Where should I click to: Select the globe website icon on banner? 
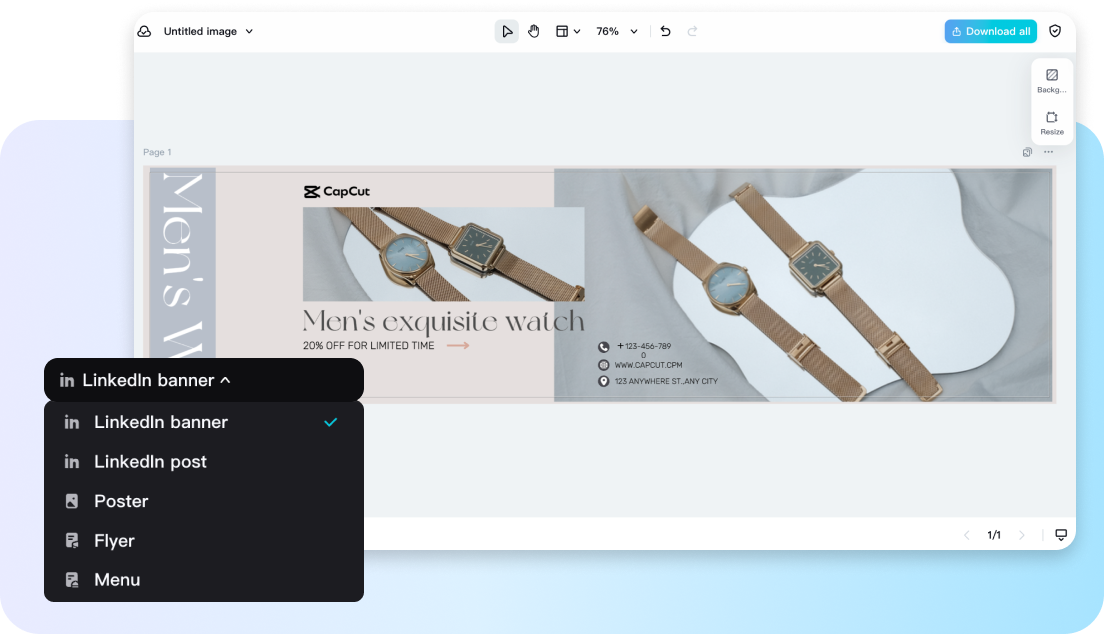click(x=603, y=365)
